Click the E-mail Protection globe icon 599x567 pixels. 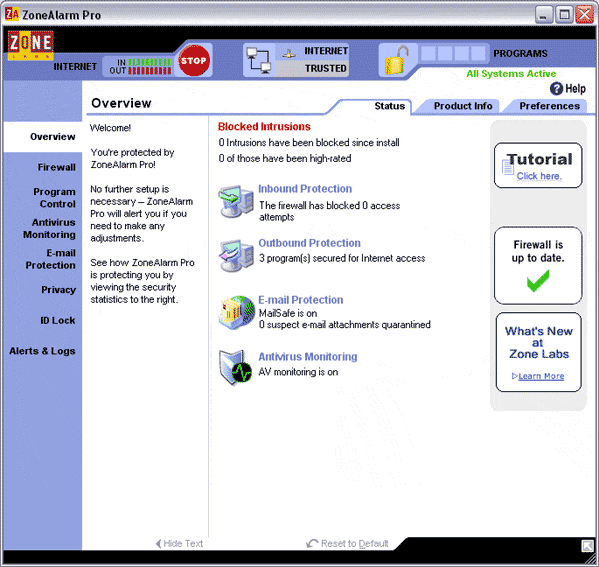[236, 313]
